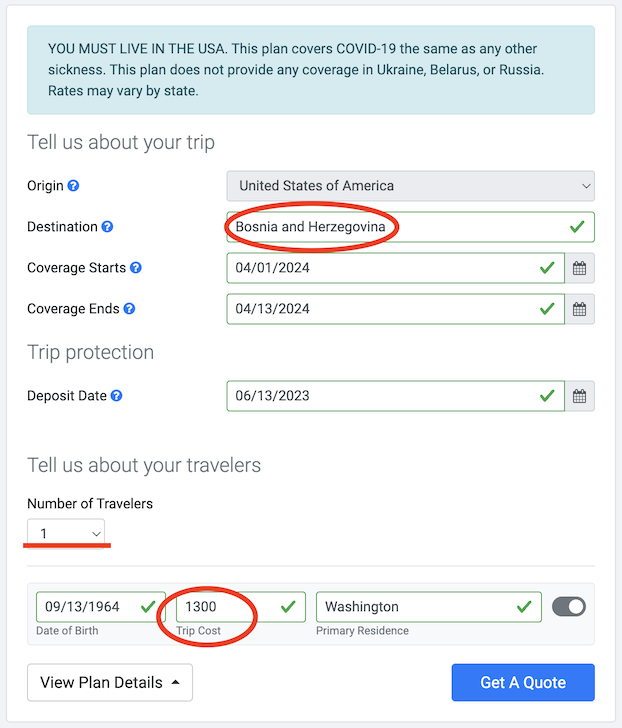Open the Coverage Ends help tooltip icon
The height and width of the screenshot is (728, 622).
(x=130, y=309)
